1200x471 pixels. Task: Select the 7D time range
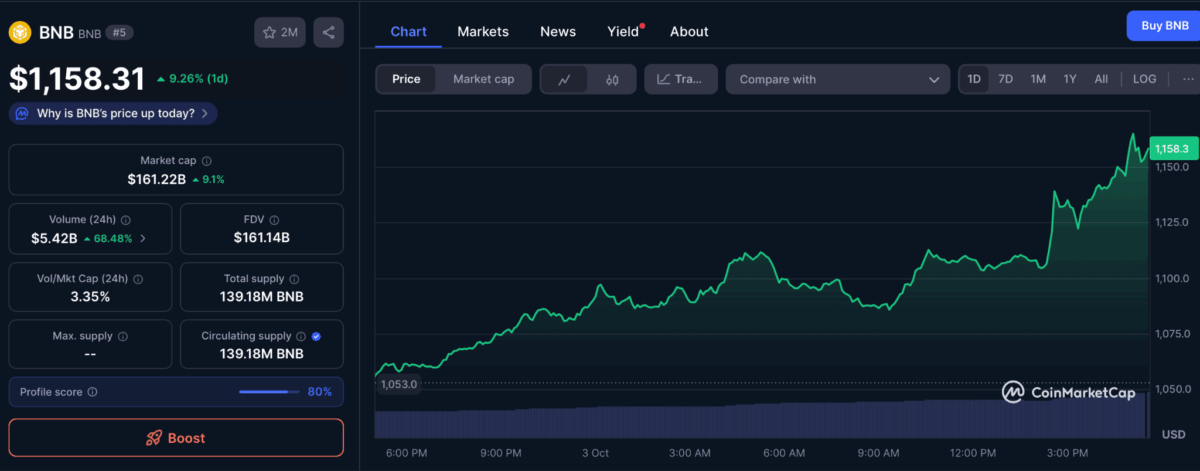pyautogui.click(x=1006, y=79)
